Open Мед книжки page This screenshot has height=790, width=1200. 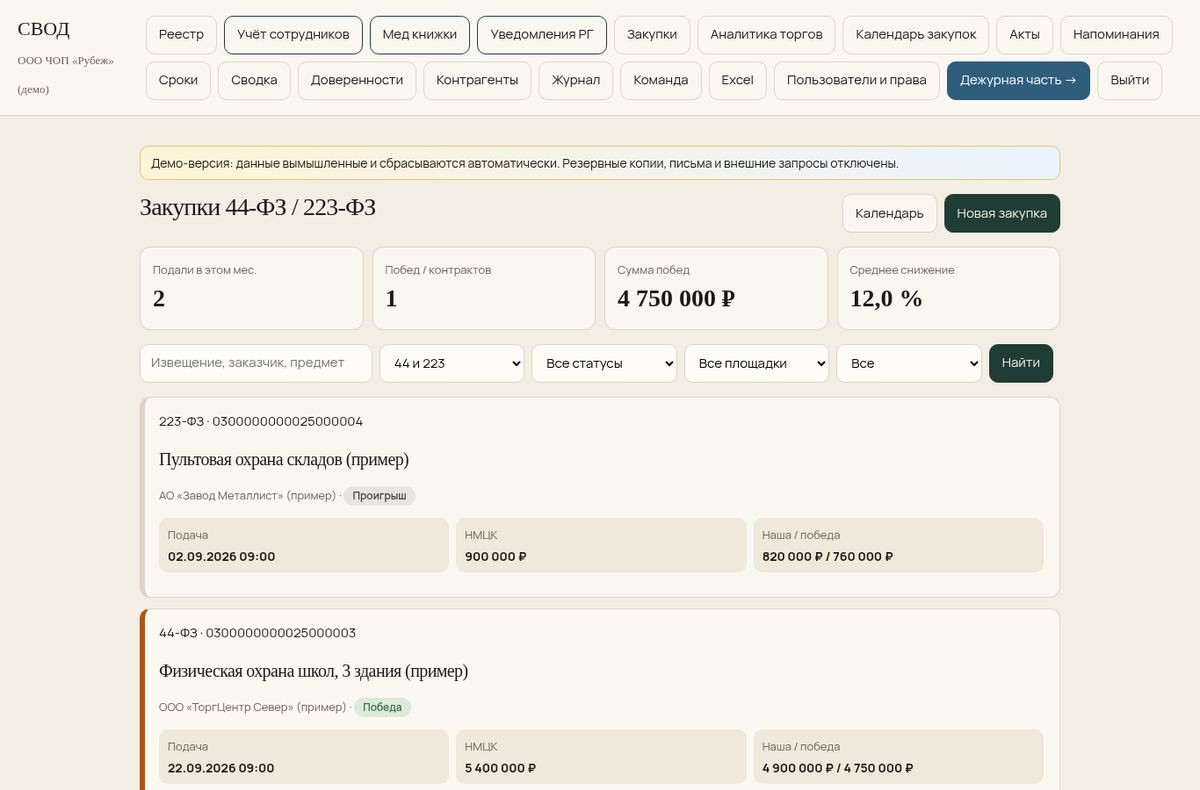(x=420, y=34)
